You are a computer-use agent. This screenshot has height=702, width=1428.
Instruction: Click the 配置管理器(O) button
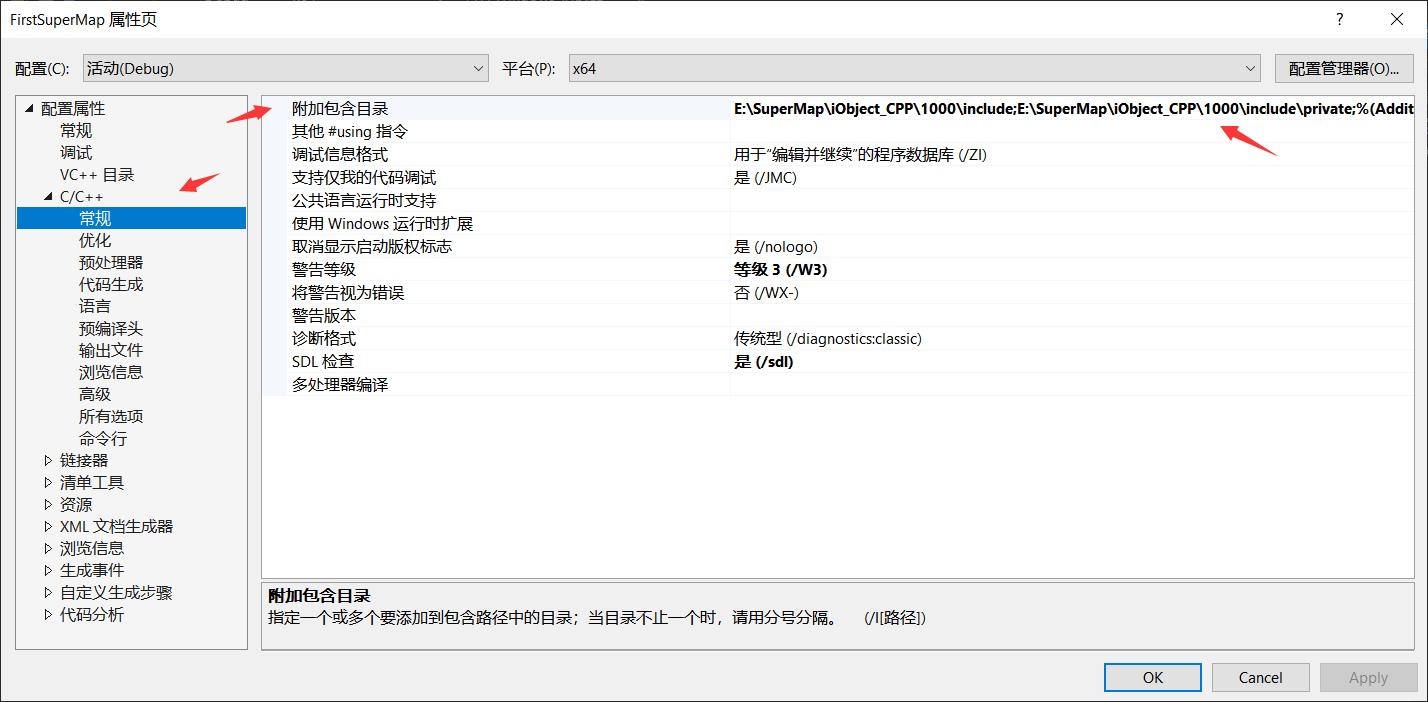[1344, 68]
